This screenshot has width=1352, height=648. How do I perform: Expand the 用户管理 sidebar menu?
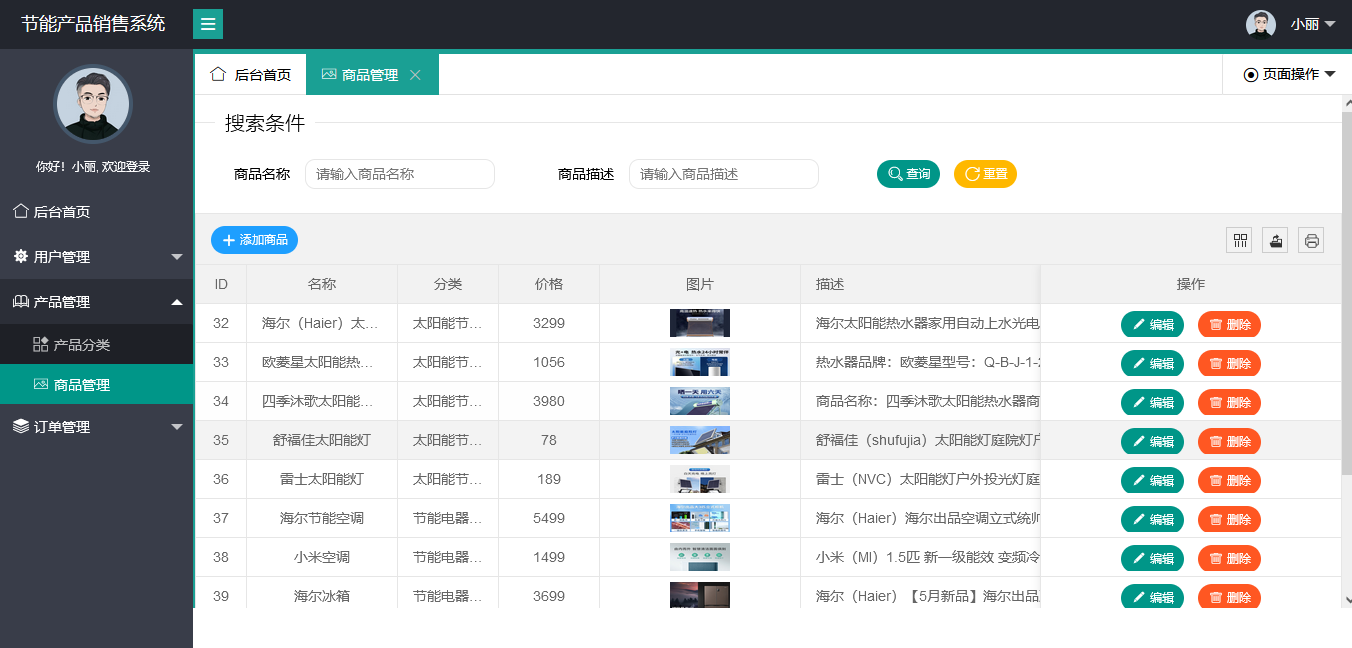(x=96, y=257)
